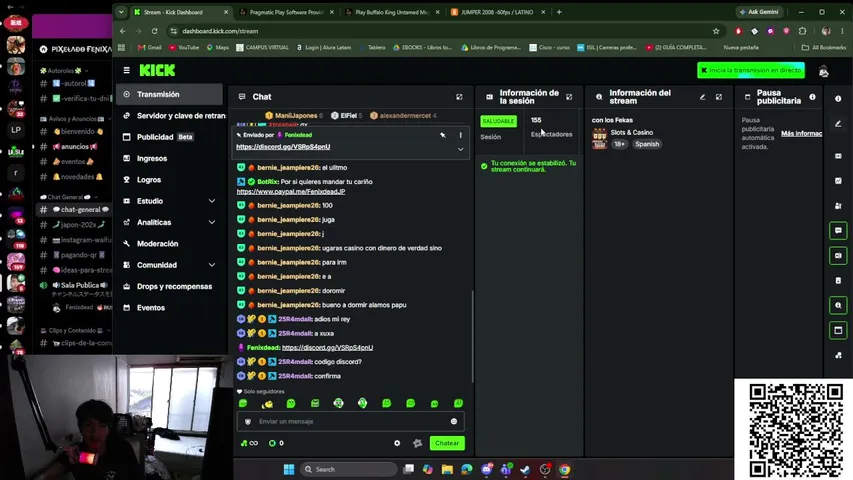Click the Windows taskbar Search box
853x480 pixels.
[x=348, y=469]
